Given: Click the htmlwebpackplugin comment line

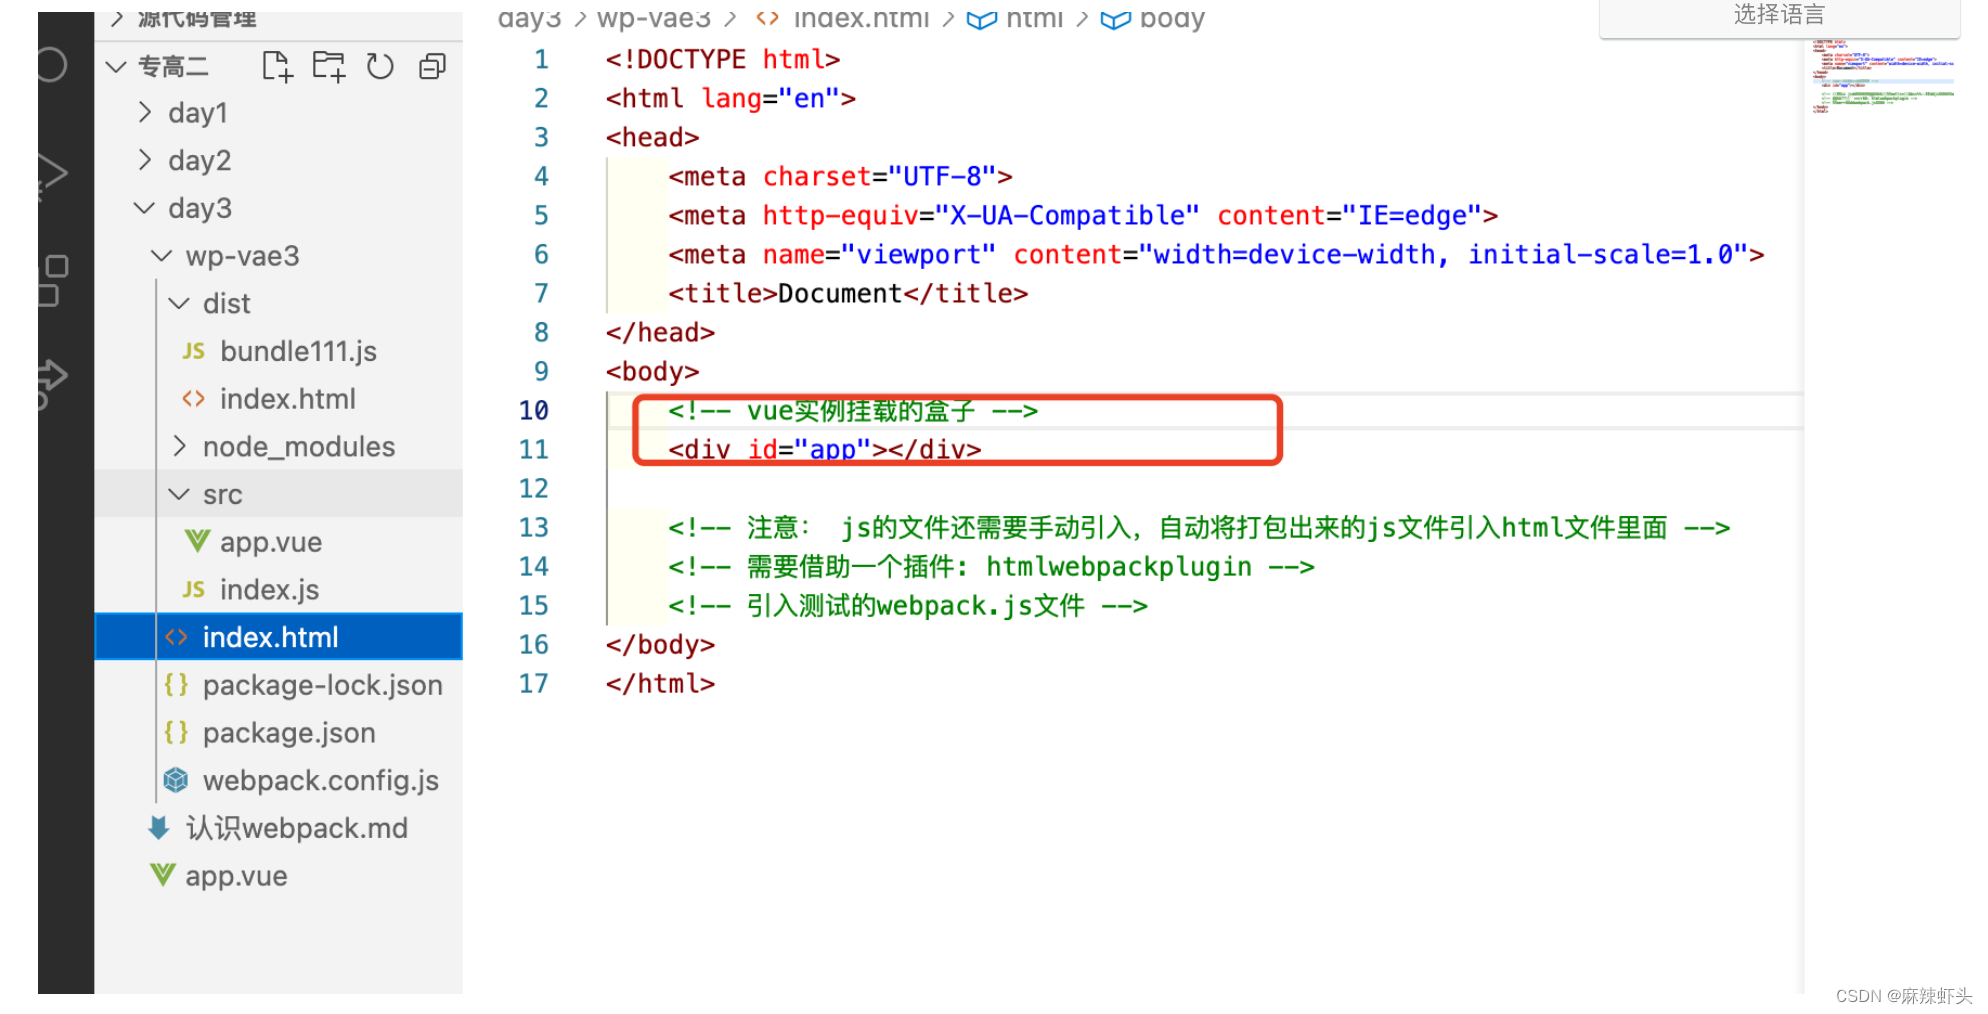Looking at the screenshot, I should [x=991, y=566].
